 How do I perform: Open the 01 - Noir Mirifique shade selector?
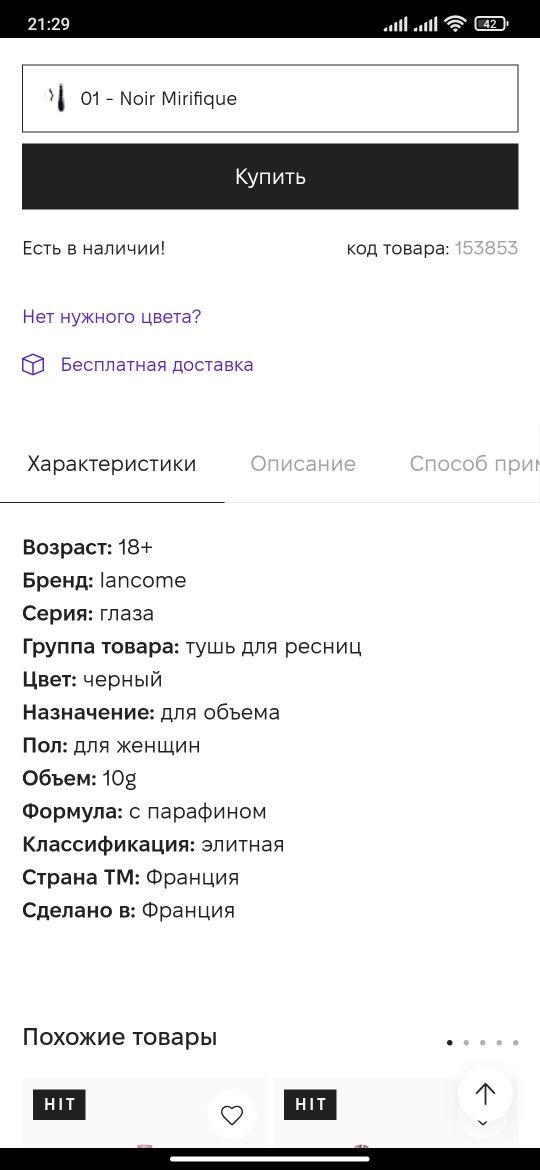pos(270,98)
